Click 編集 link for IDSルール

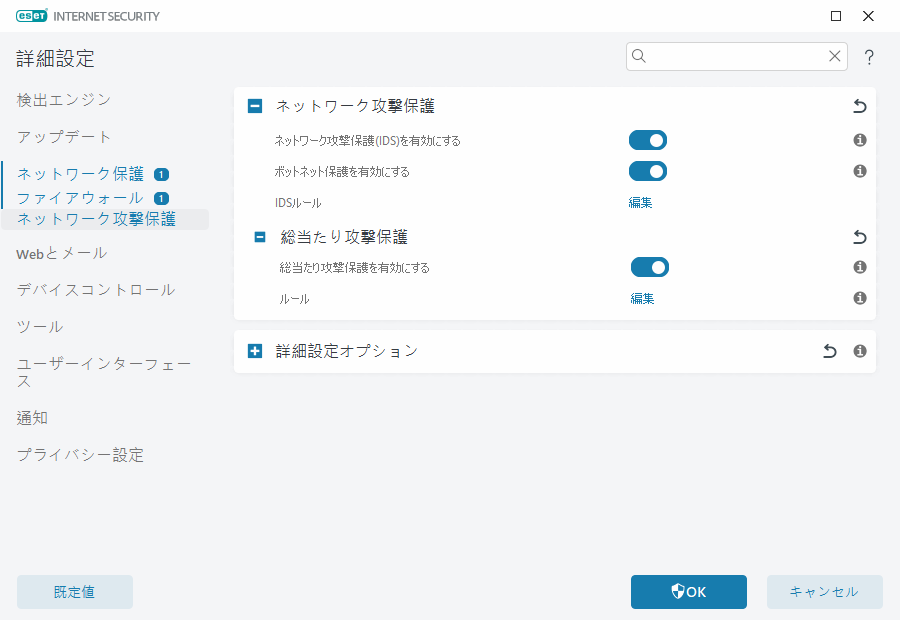point(640,203)
